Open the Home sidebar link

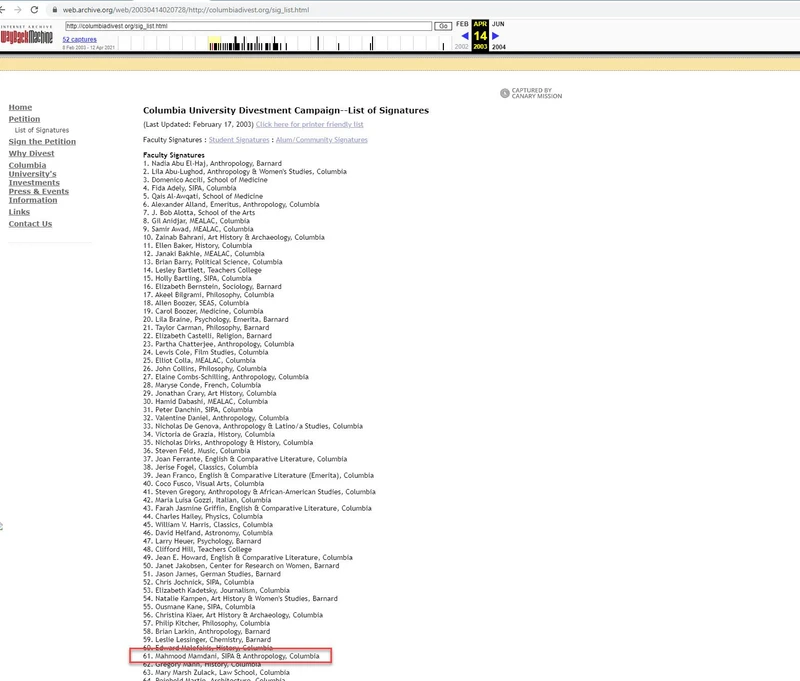(20, 107)
